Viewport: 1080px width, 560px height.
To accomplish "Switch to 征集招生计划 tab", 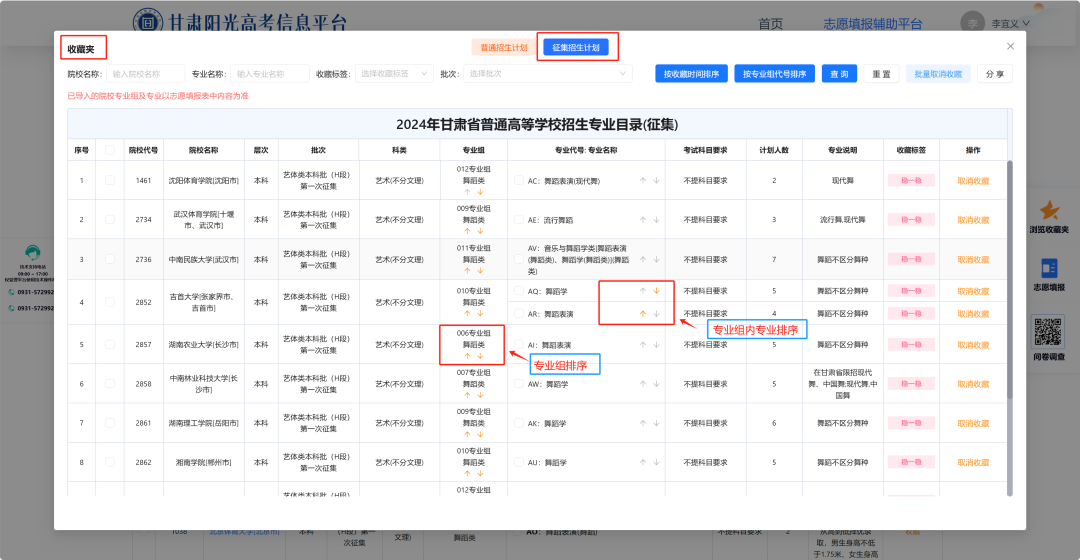I will pos(576,48).
